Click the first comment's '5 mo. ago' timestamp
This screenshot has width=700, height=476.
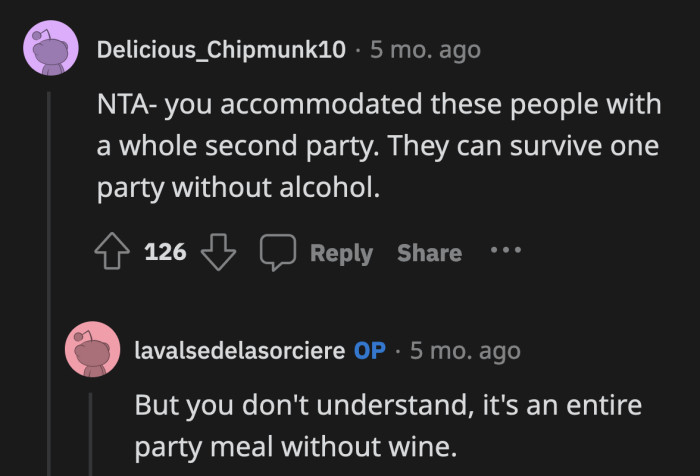[x=425, y=50]
